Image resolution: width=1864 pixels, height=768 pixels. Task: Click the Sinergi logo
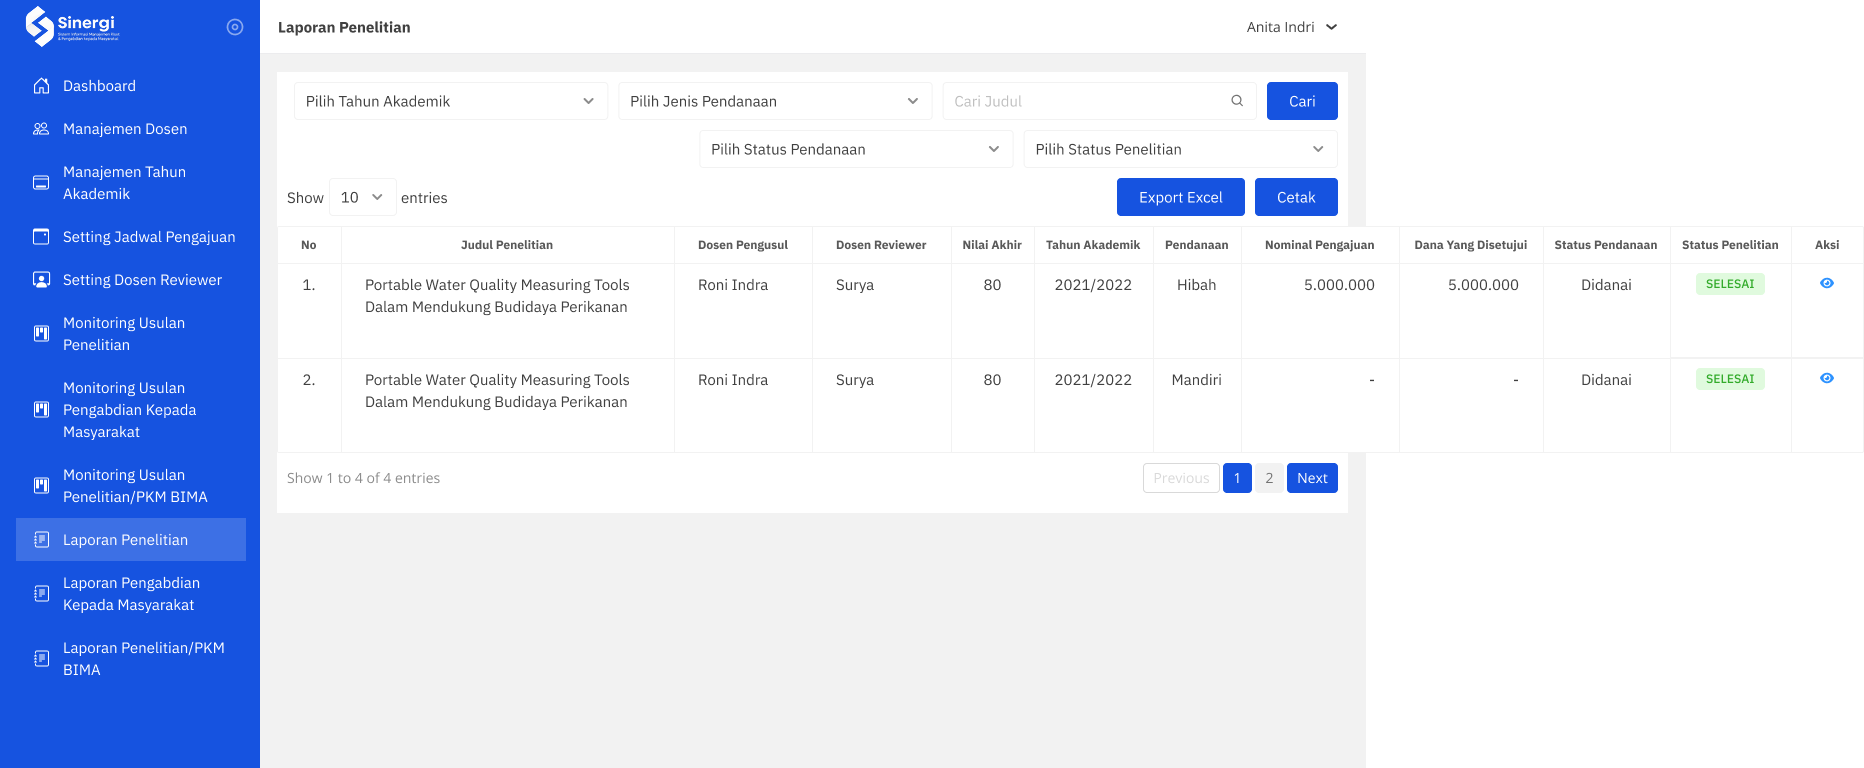[72, 27]
